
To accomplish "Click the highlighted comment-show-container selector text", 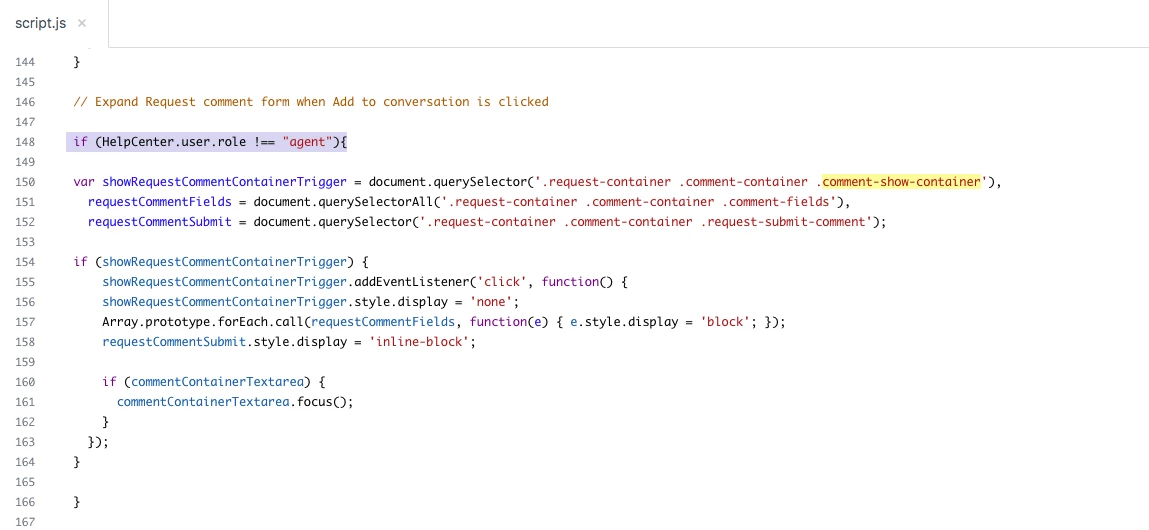I will coord(901,182).
